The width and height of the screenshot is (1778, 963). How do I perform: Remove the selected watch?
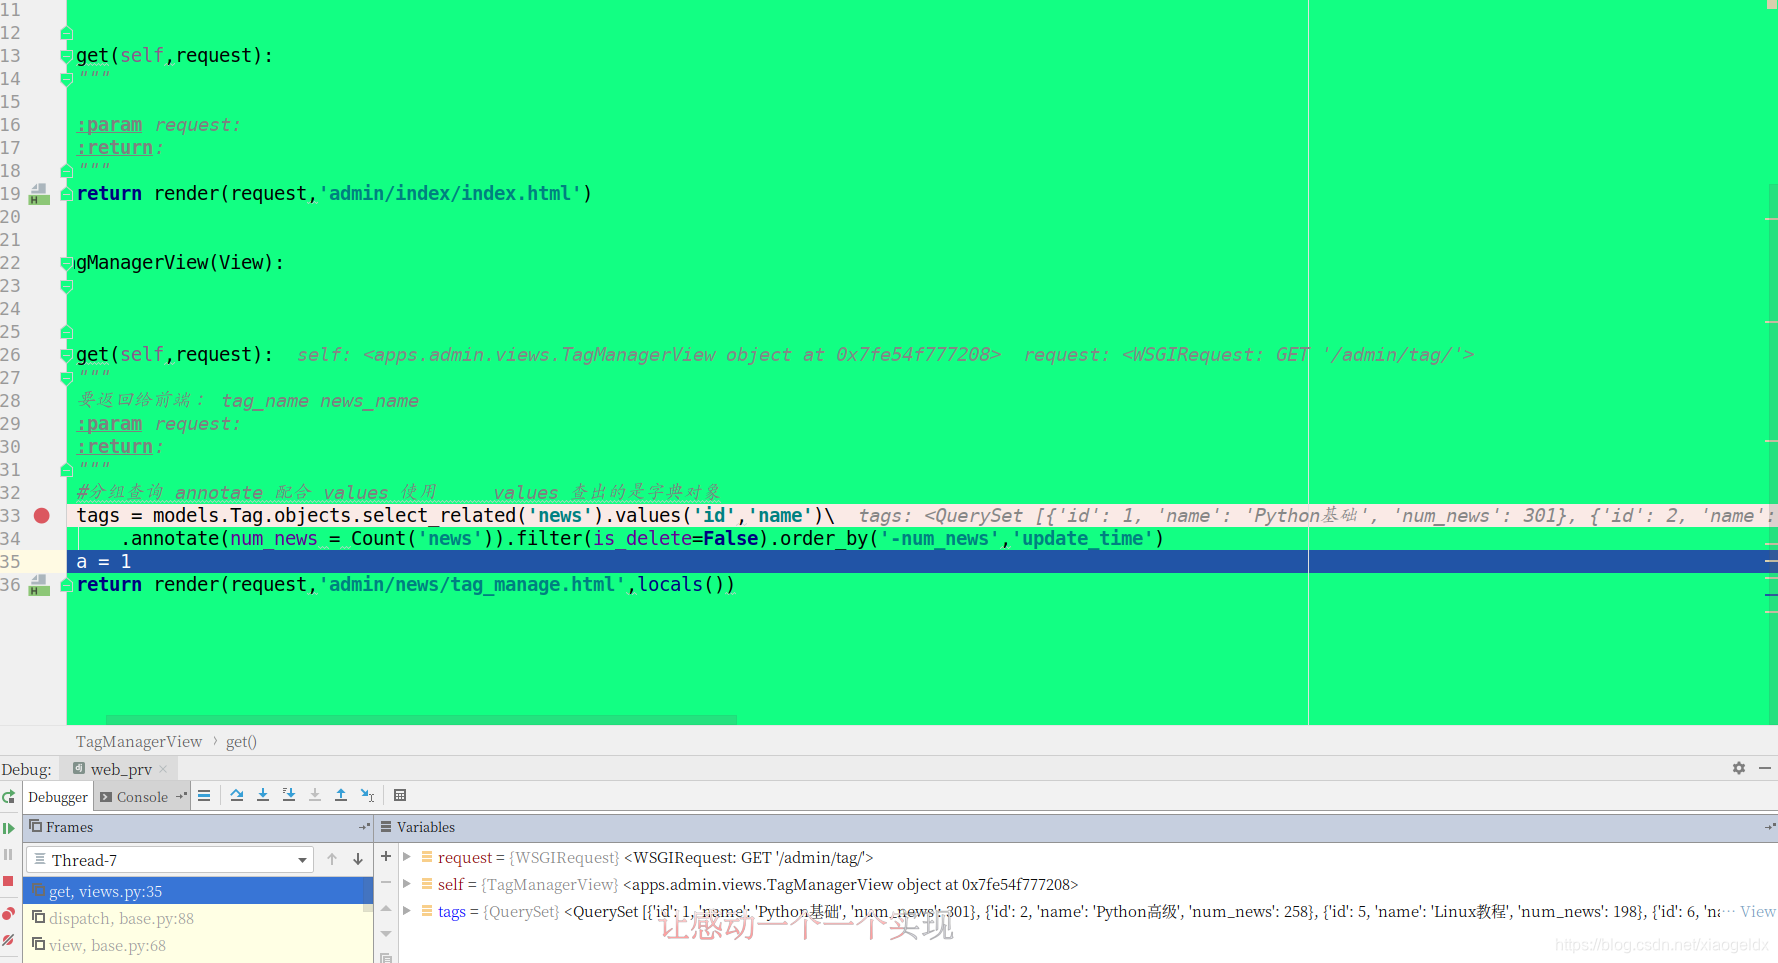point(386,882)
